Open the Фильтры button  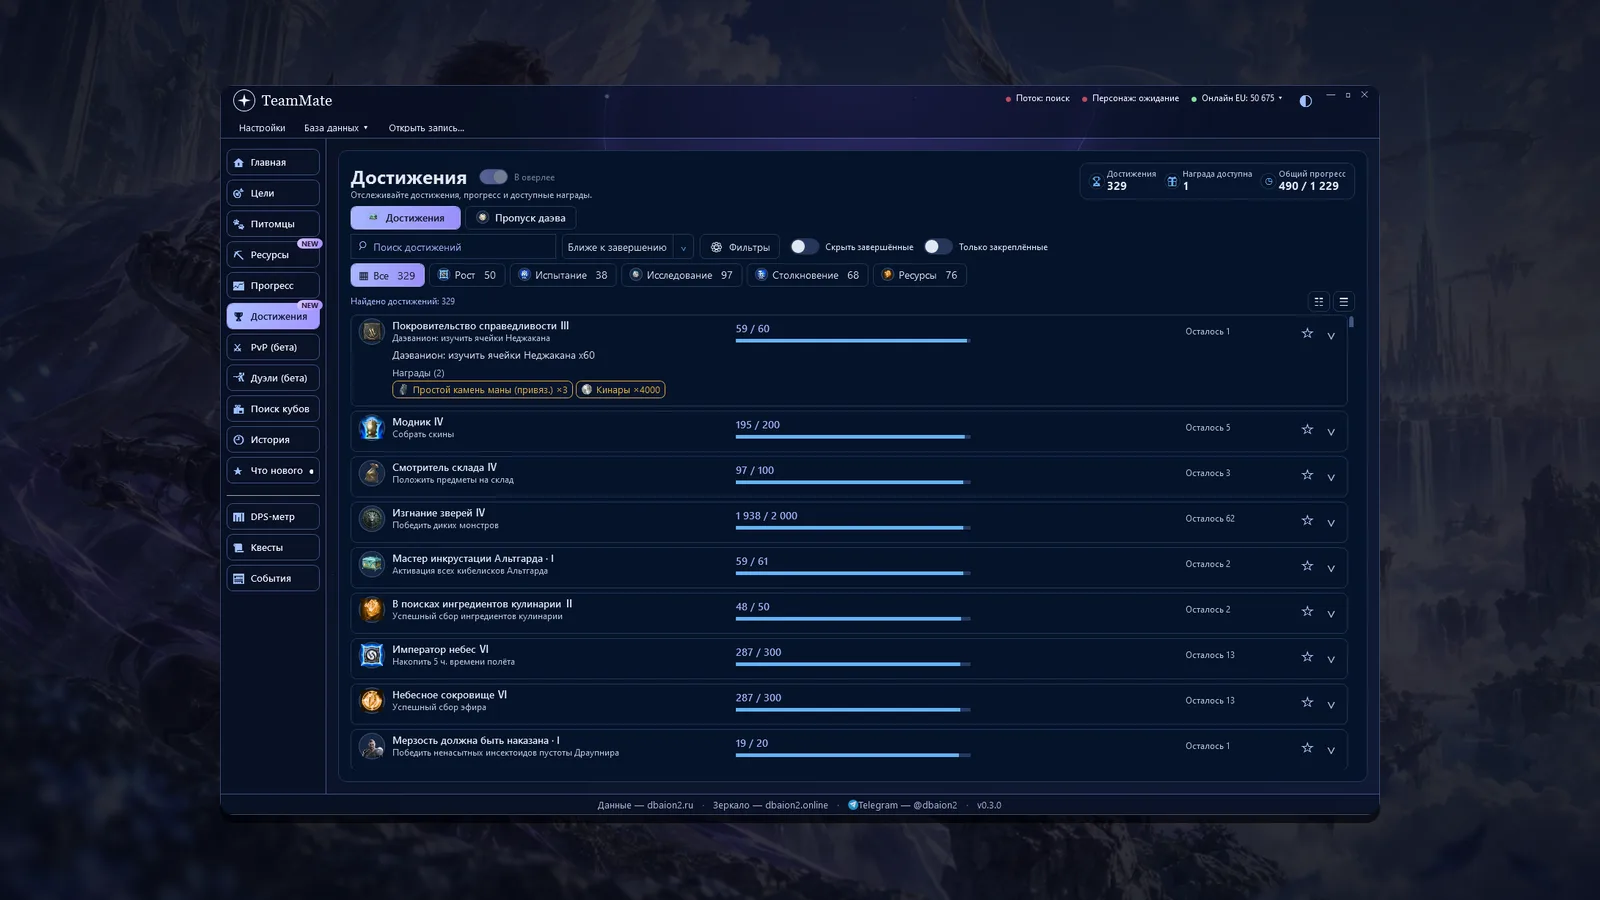pyautogui.click(x=740, y=247)
